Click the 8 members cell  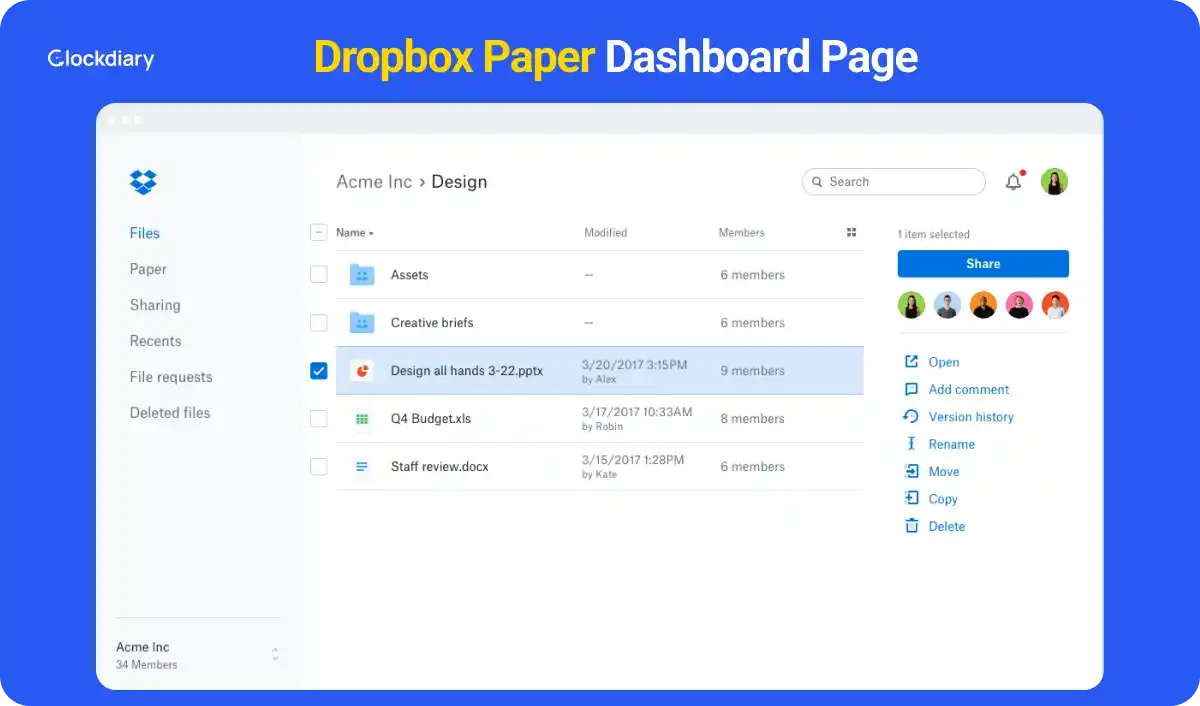click(752, 419)
